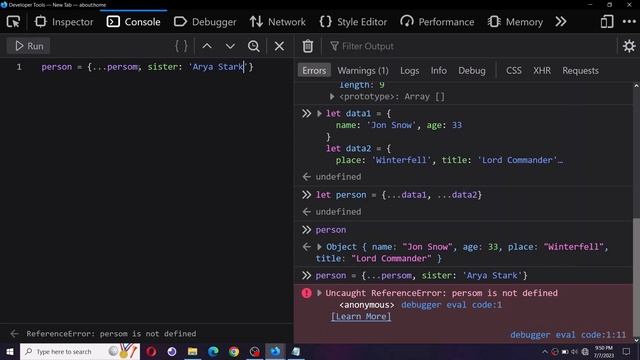
Task: Open Firefox Developer Edition taskbar icon
Action: (276, 351)
